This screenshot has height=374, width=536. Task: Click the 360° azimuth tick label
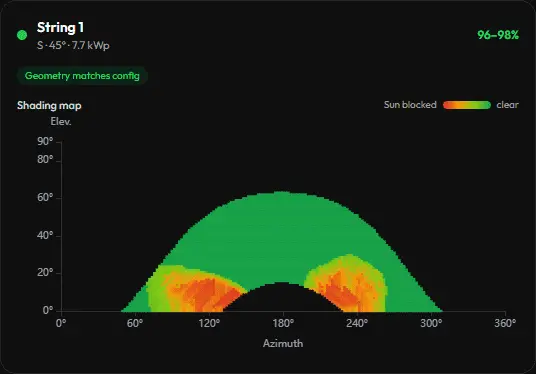click(505, 323)
